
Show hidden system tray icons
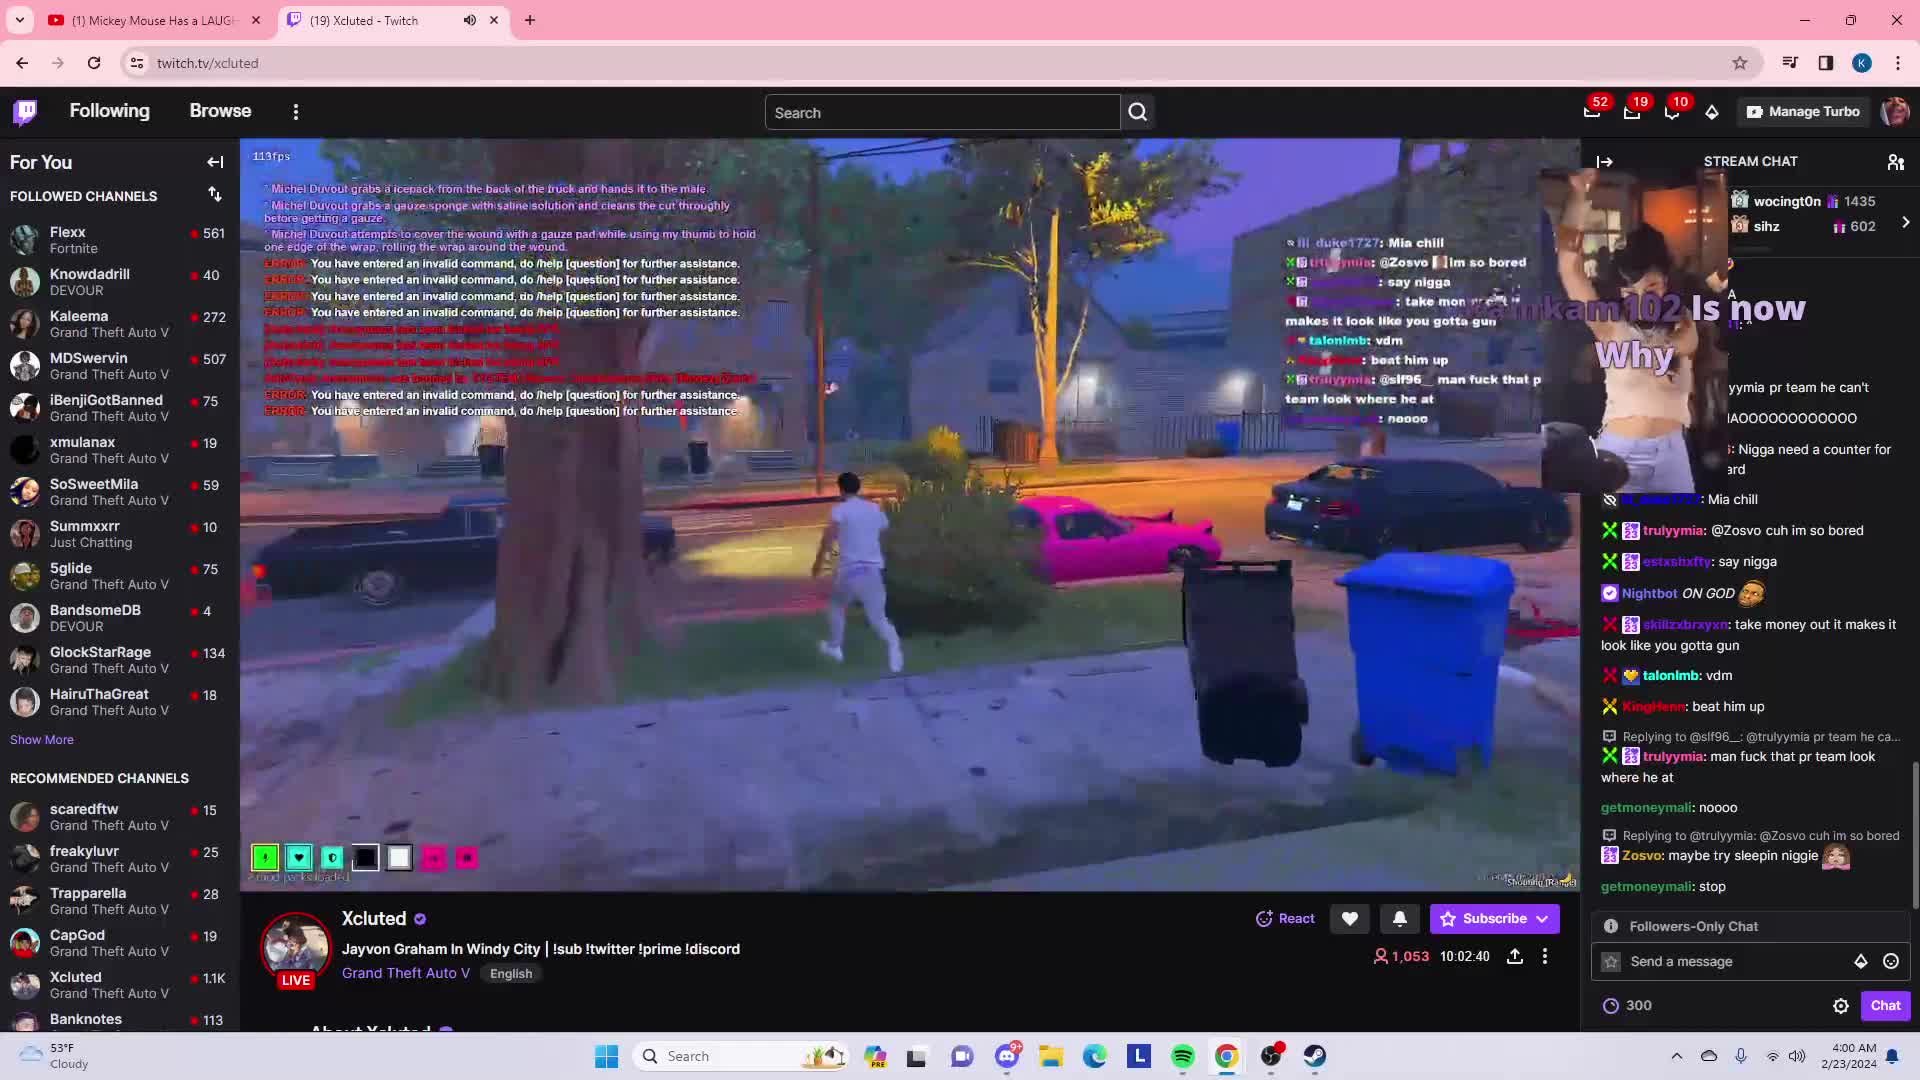1677,1056
